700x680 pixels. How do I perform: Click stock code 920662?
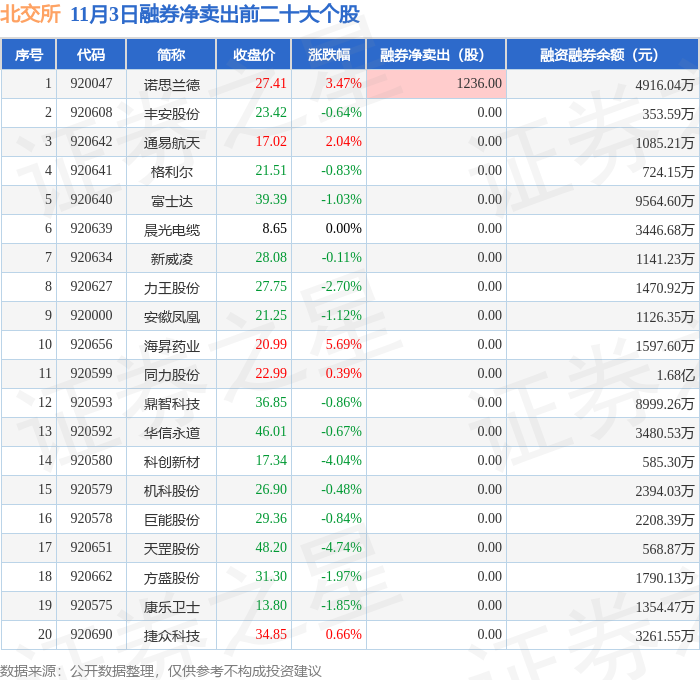pos(91,577)
